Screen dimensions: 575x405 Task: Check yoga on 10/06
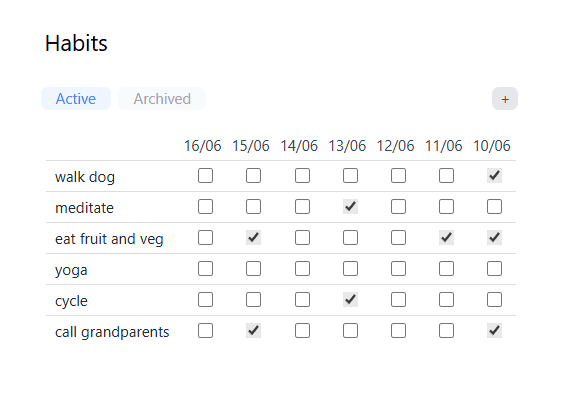494,269
